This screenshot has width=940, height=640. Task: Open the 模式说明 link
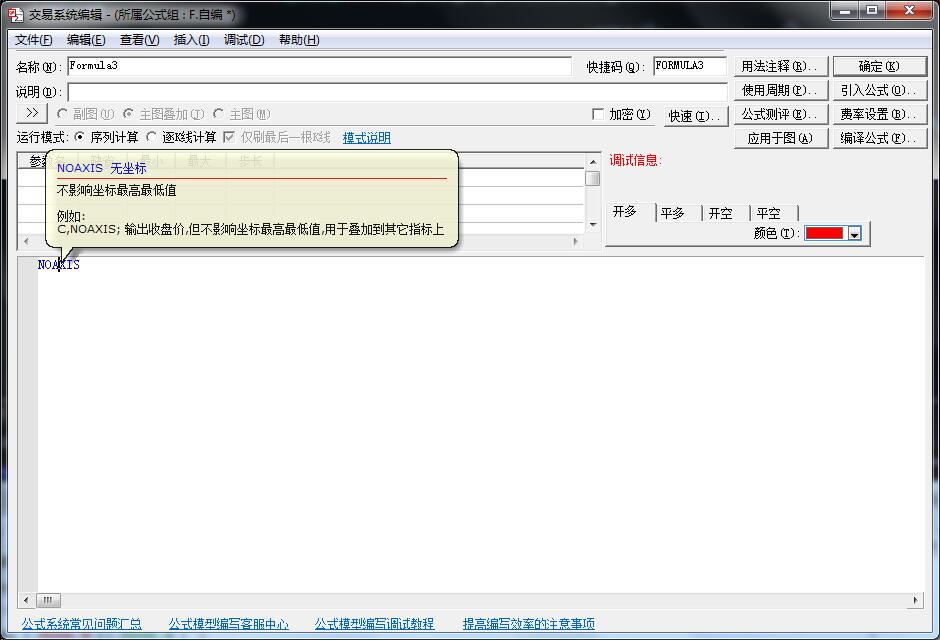(366, 138)
